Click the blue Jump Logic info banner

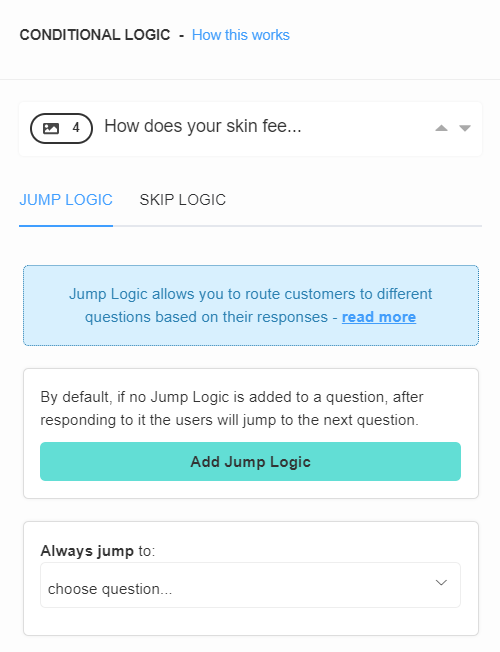coord(251,306)
